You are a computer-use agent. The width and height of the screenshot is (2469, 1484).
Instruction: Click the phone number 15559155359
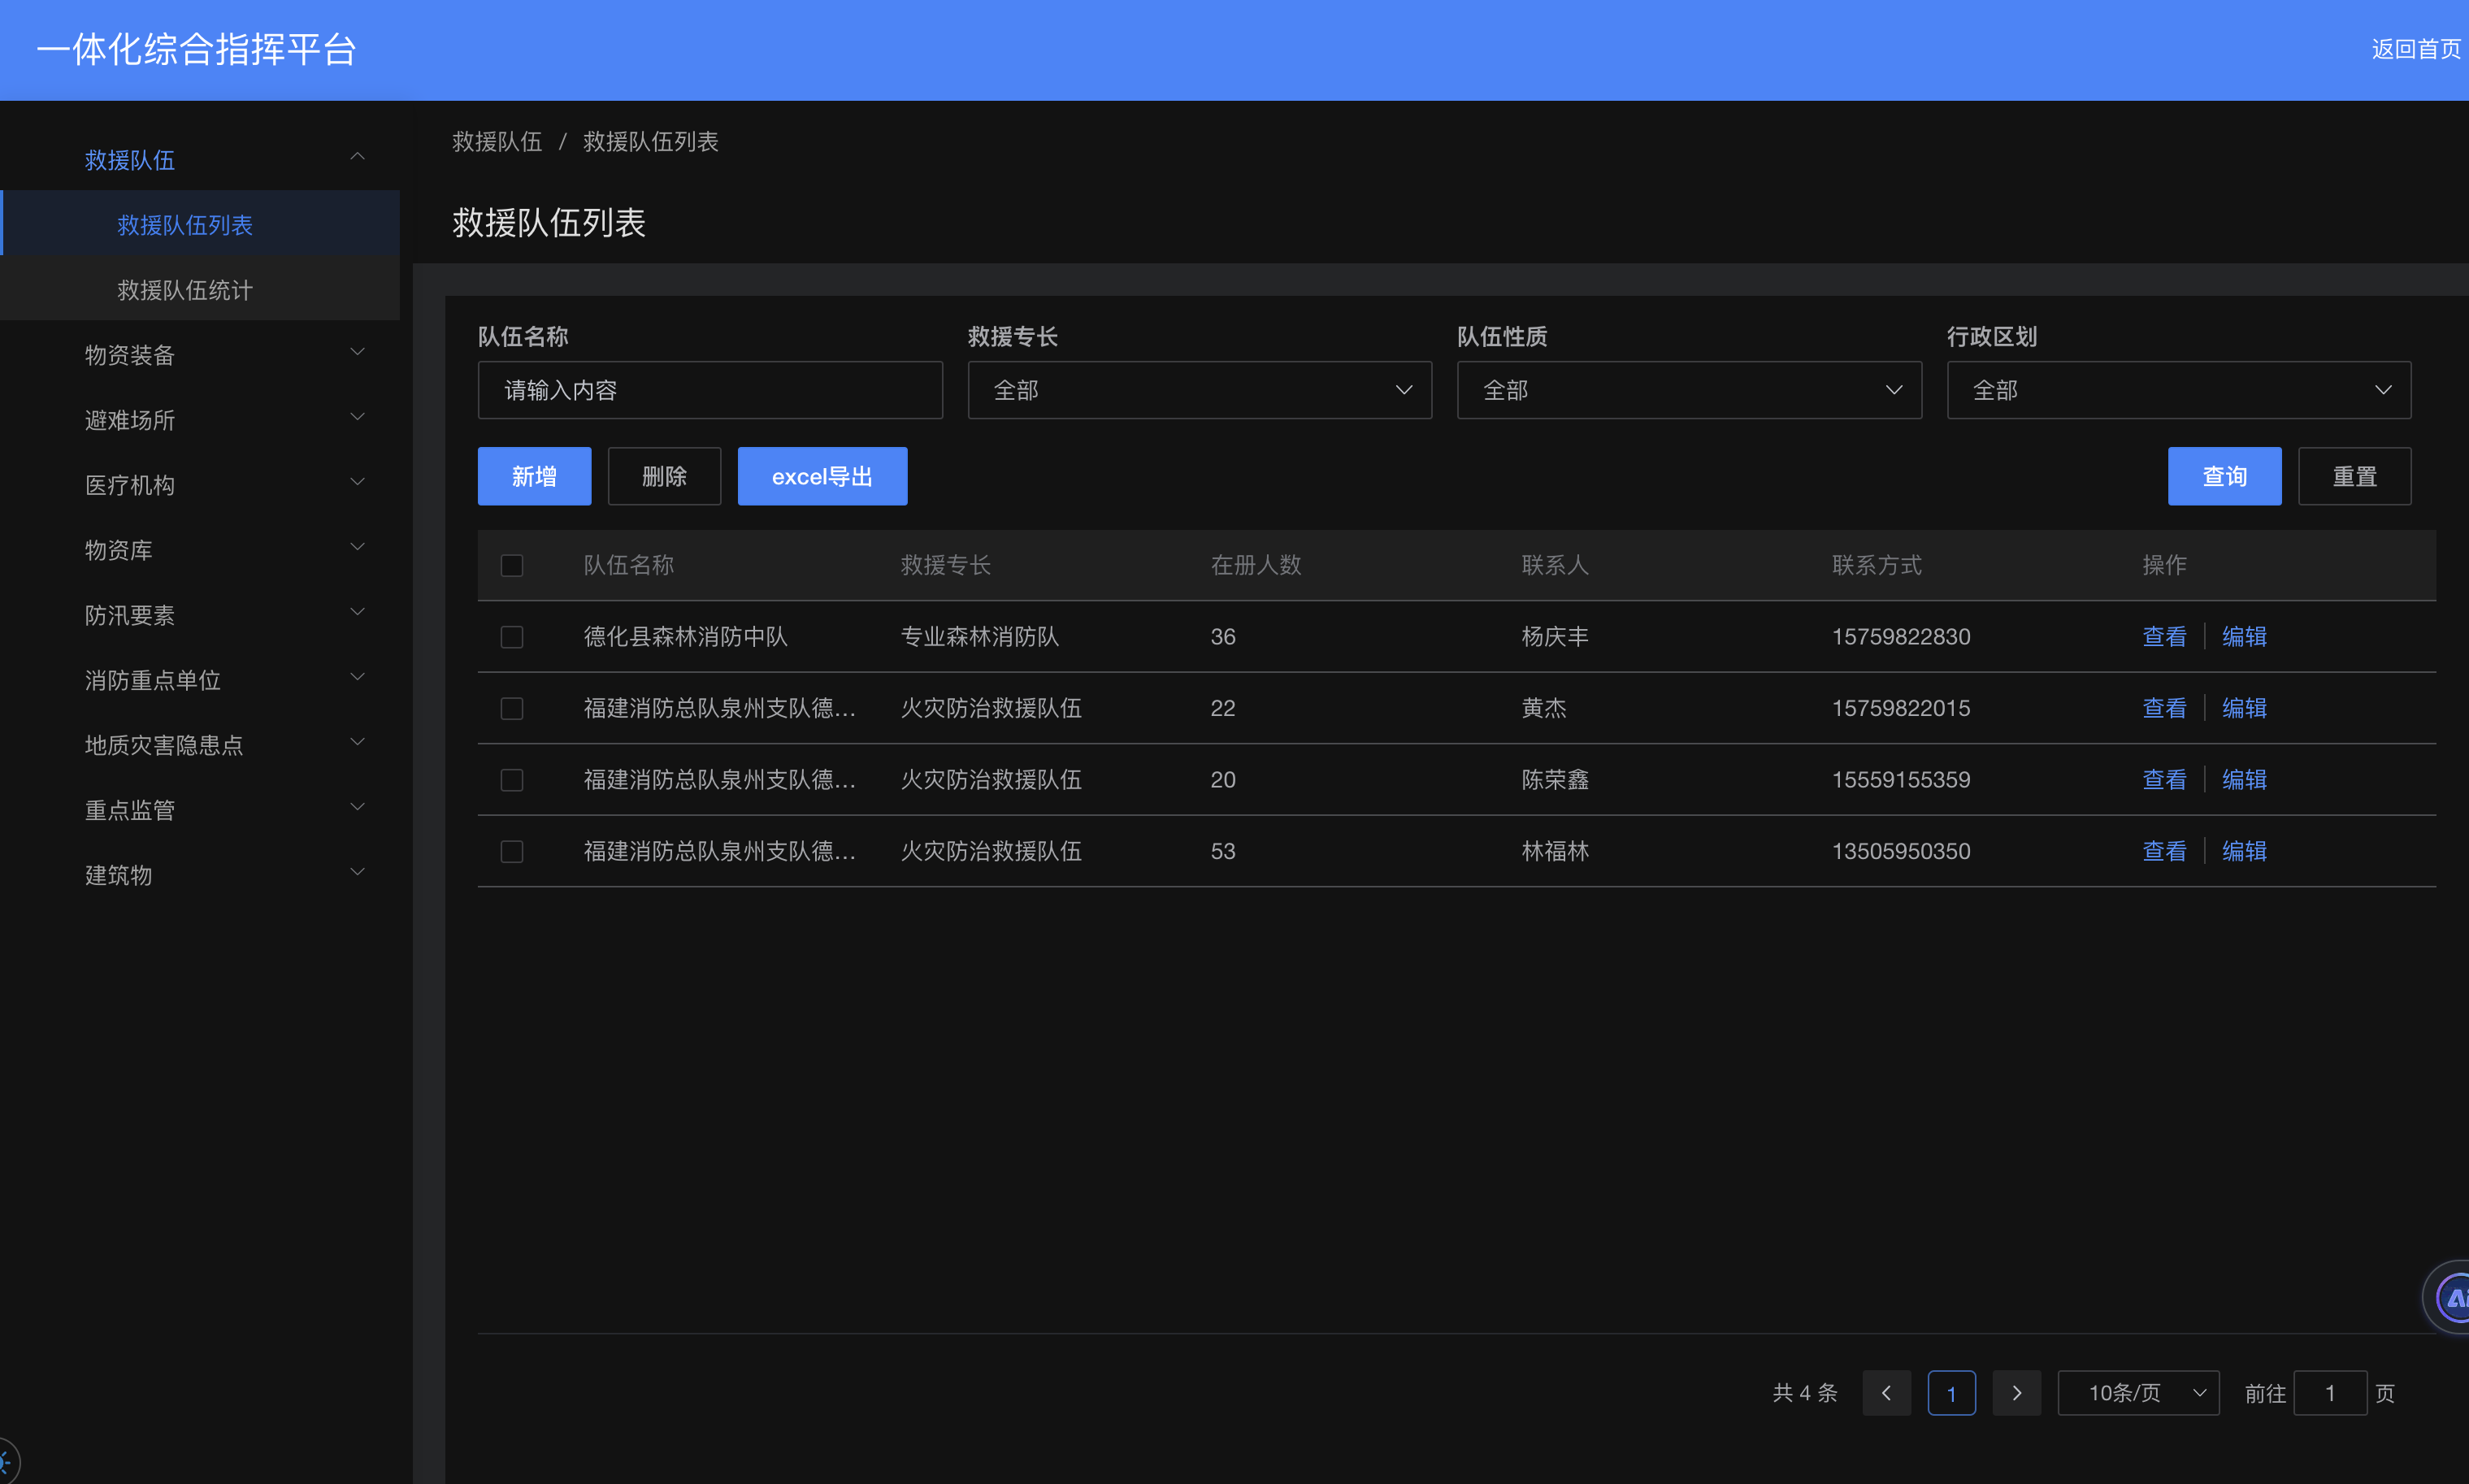tap(1901, 780)
